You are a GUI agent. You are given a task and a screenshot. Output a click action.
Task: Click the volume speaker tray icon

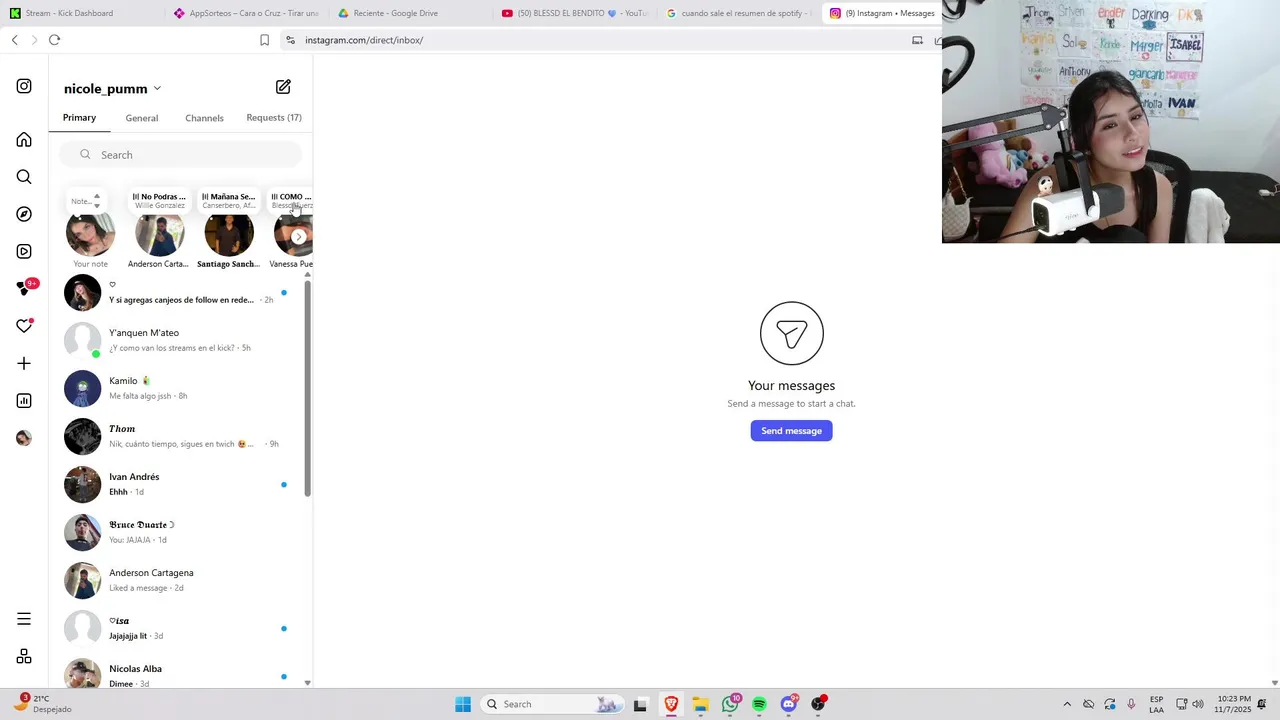1198,704
